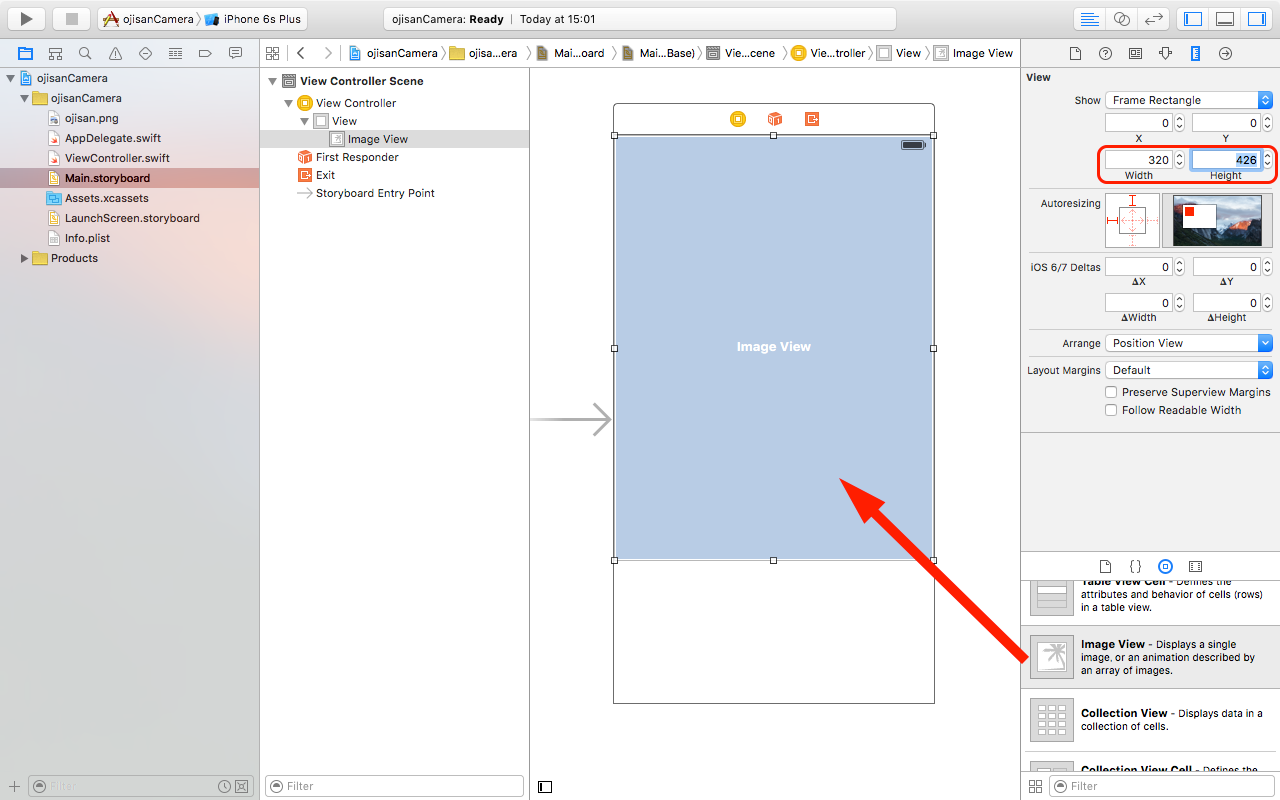Open the Arrange dropdown
Image resolution: width=1280 pixels, height=800 pixels.
pyautogui.click(x=1188, y=343)
